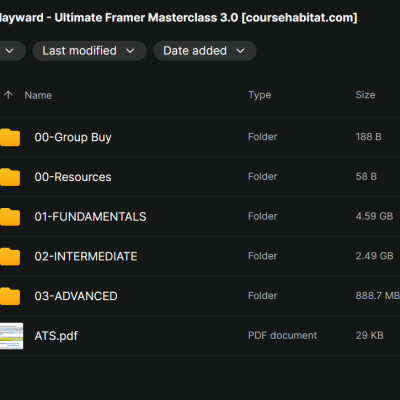Open the Last modified filter dropdown
This screenshot has height=400, width=400.
[x=89, y=51]
